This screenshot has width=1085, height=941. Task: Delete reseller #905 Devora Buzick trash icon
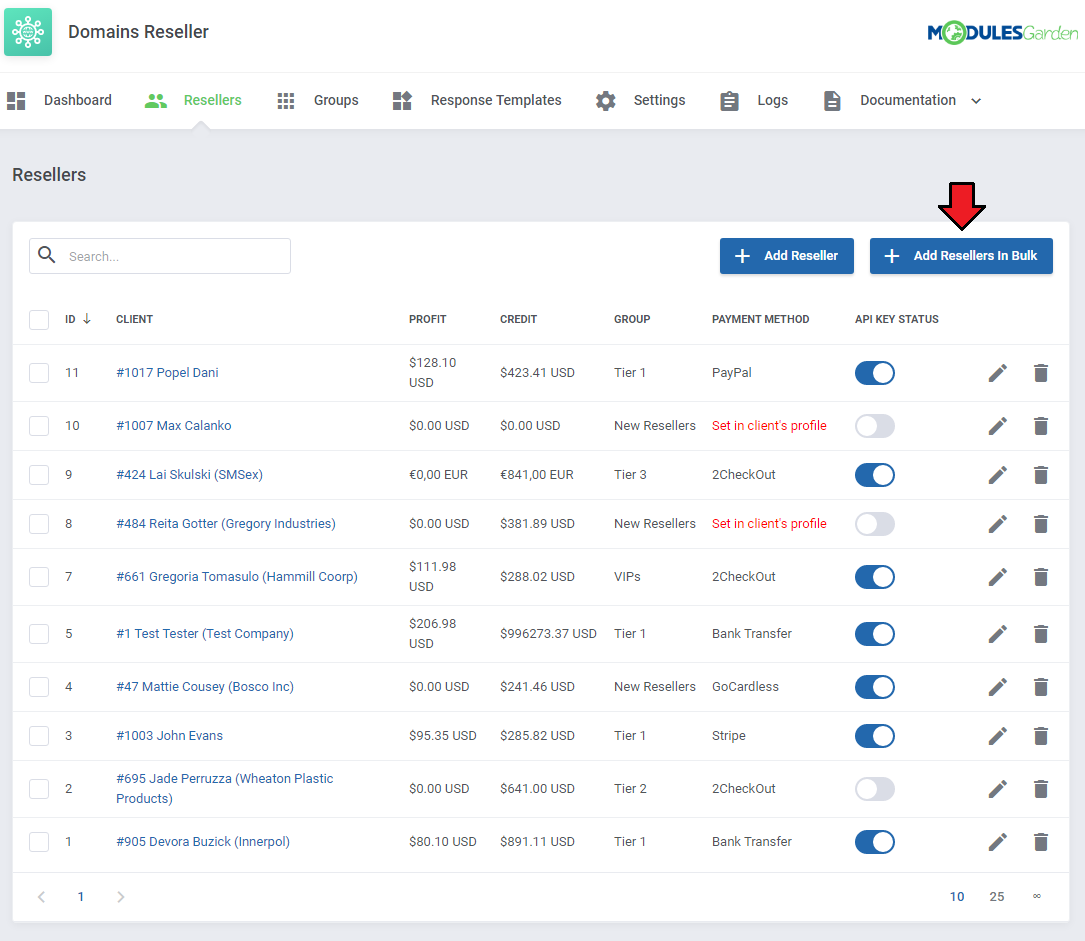coord(1041,841)
